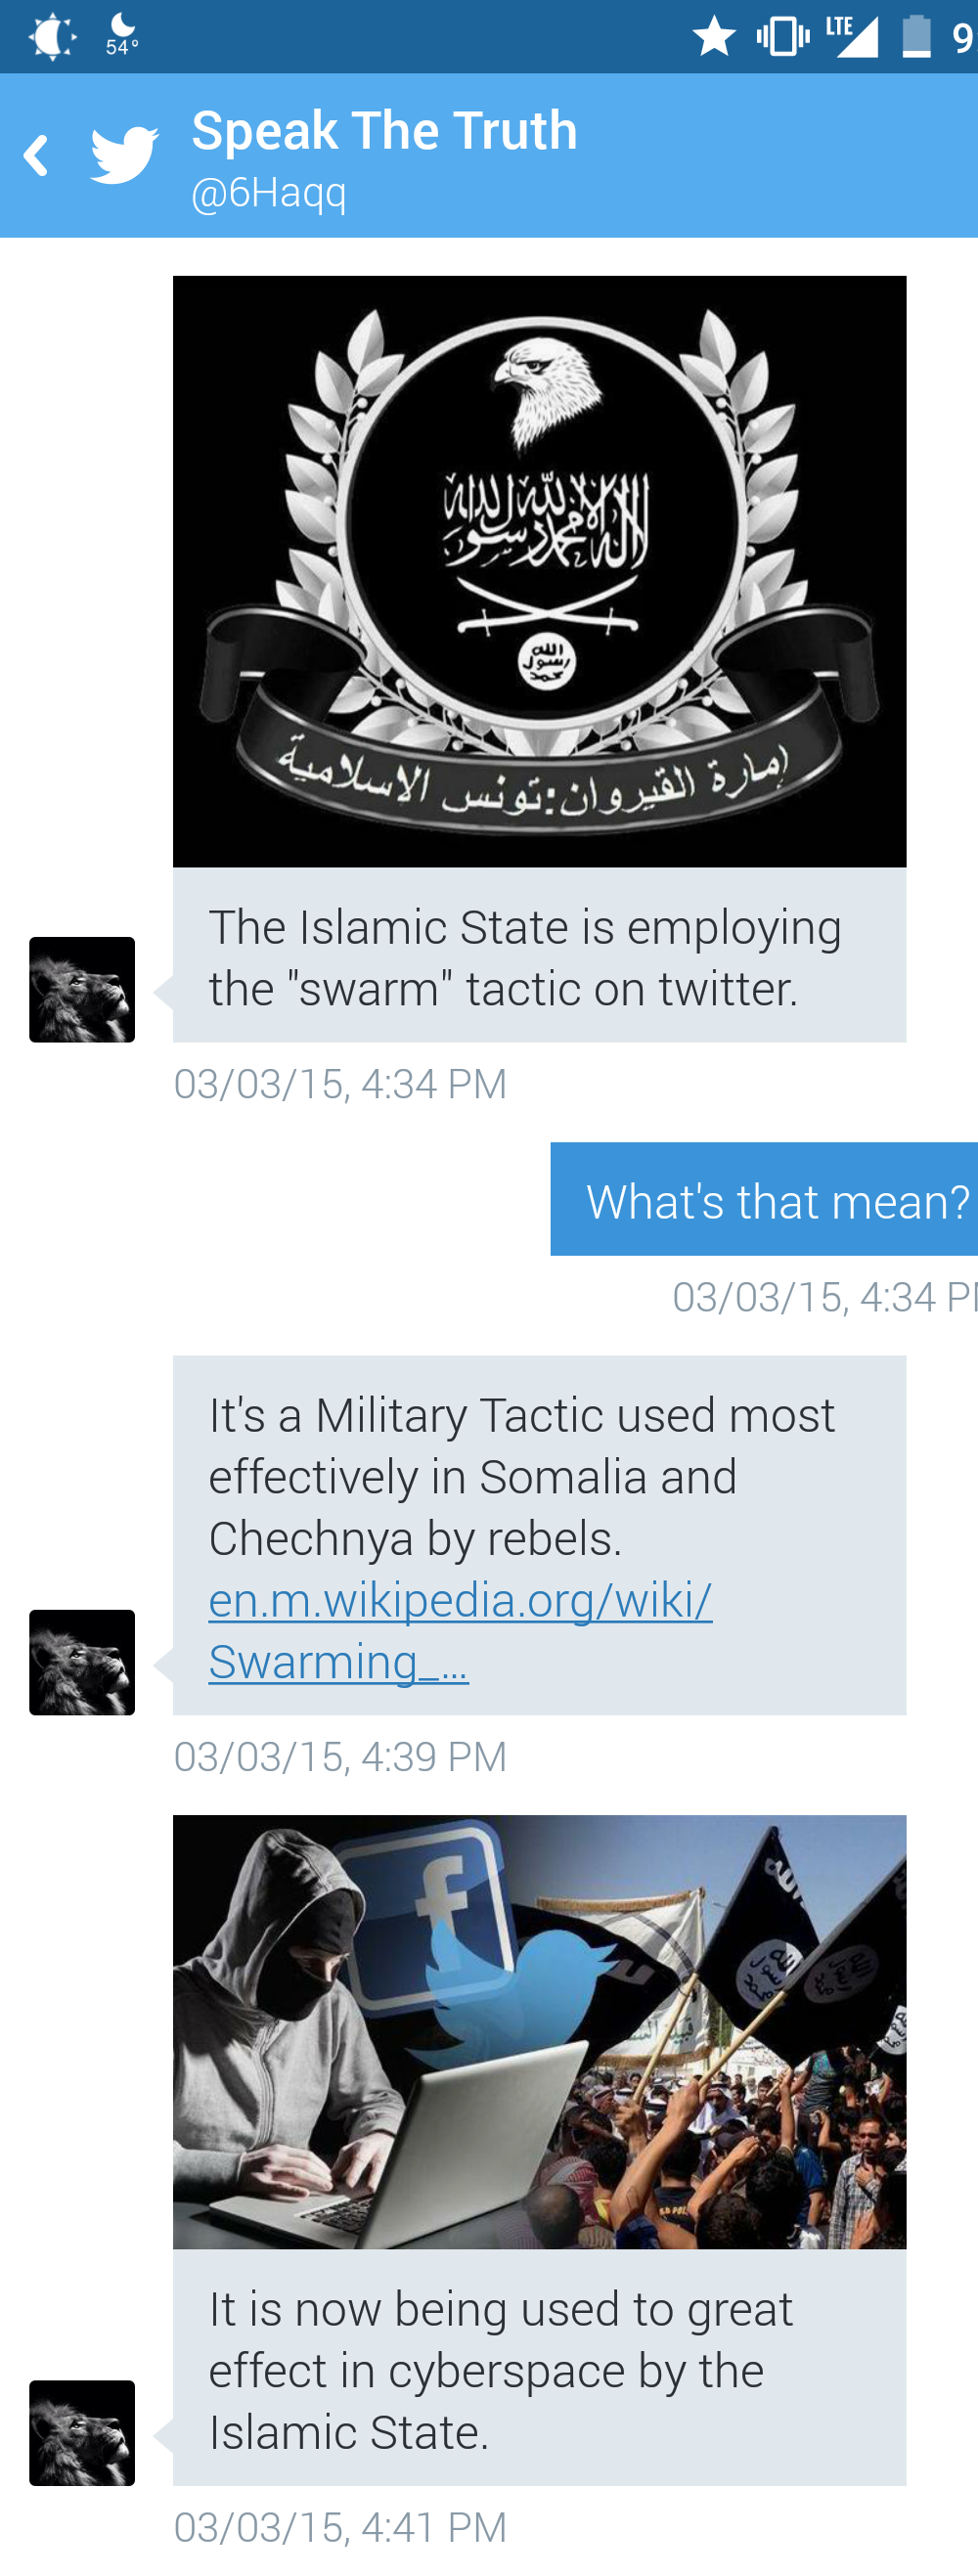978x2576 pixels.
Task: Open the eagle emblem image attachment
Action: click(540, 571)
